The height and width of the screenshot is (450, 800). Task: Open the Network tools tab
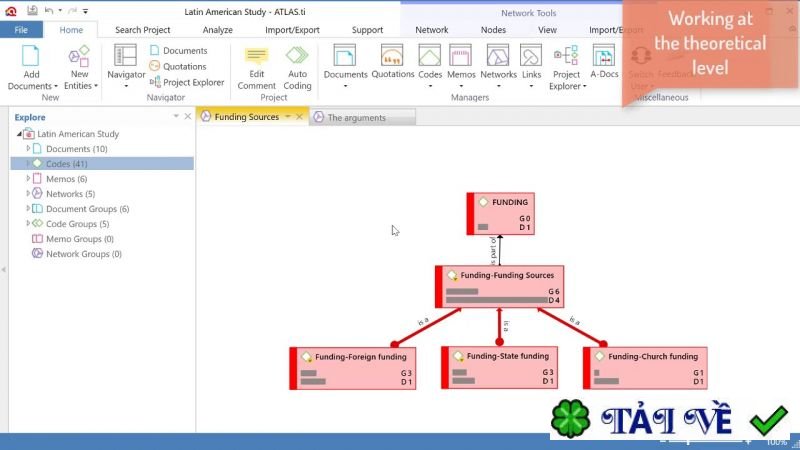[431, 30]
